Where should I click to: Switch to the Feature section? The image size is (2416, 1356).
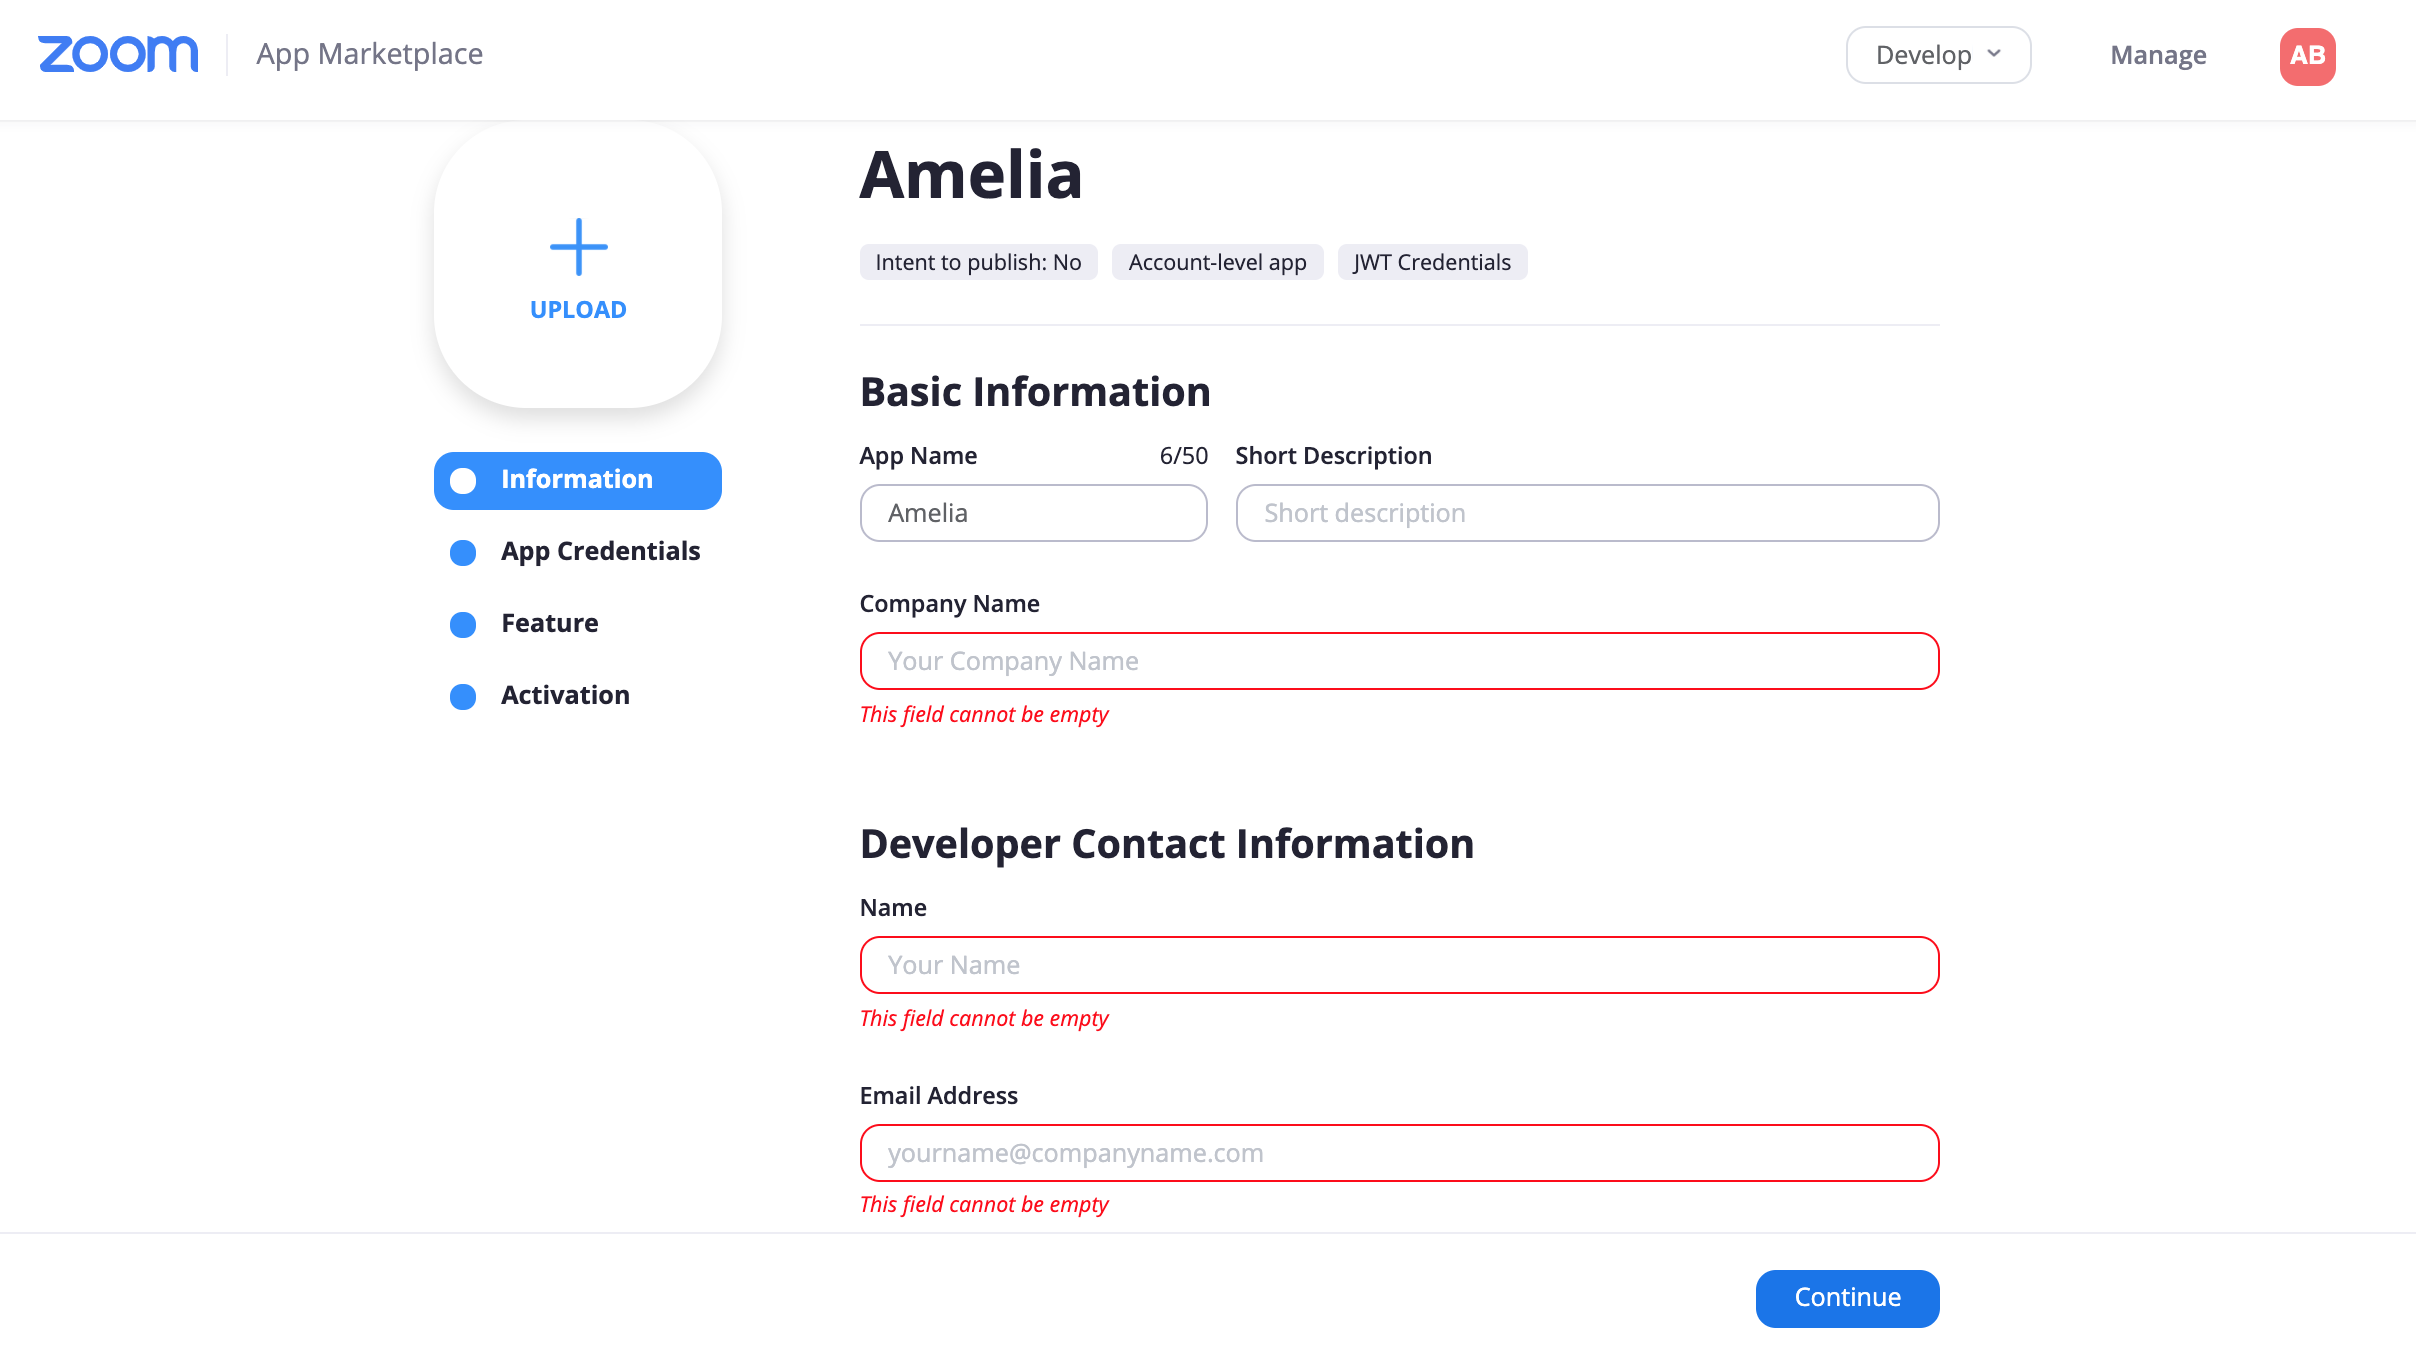tap(549, 623)
